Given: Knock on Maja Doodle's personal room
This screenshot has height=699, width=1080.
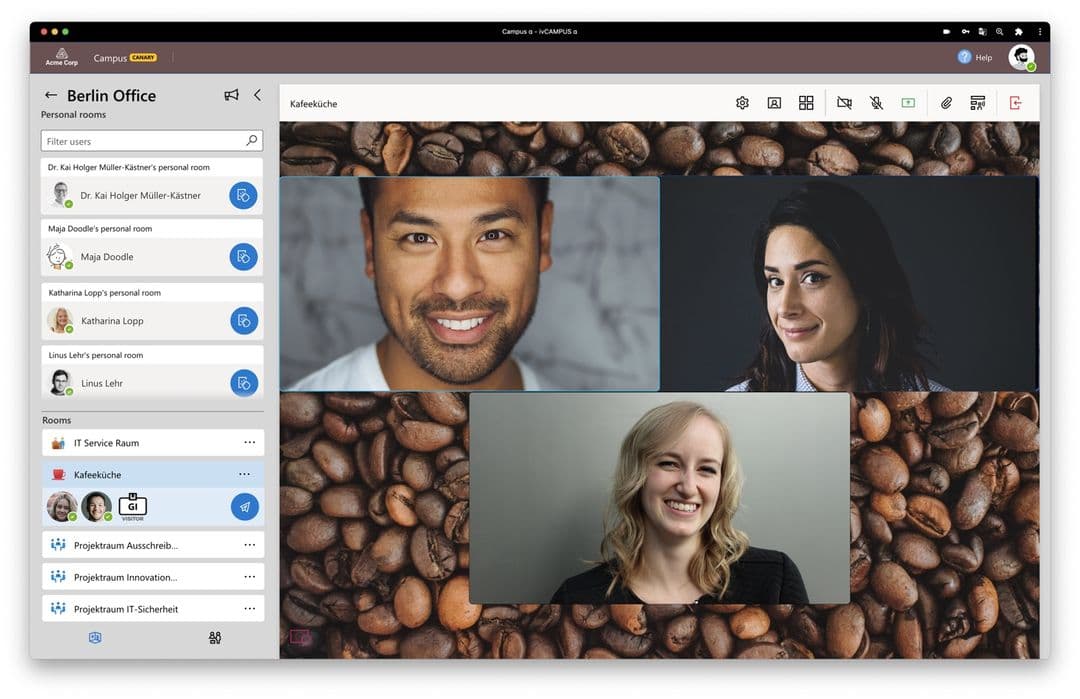Looking at the screenshot, I should (x=243, y=257).
